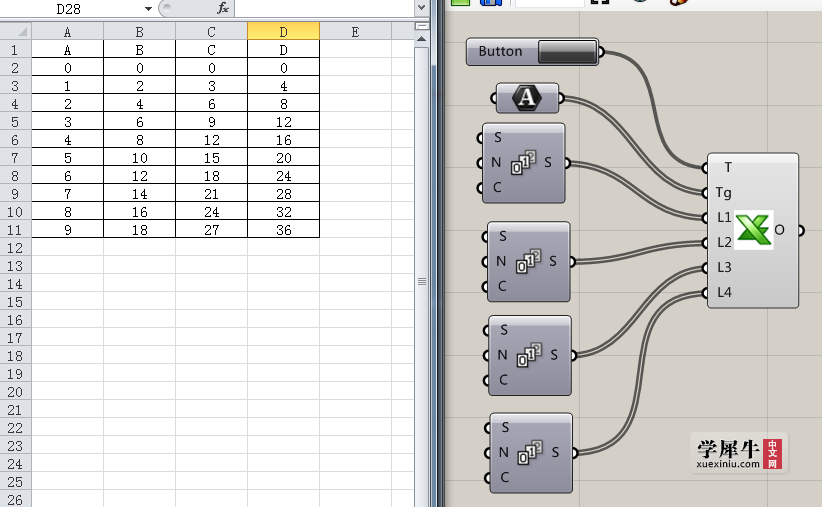Click the Tg input of Excel component
Image resolution: width=822 pixels, height=507 pixels.
pos(723,192)
